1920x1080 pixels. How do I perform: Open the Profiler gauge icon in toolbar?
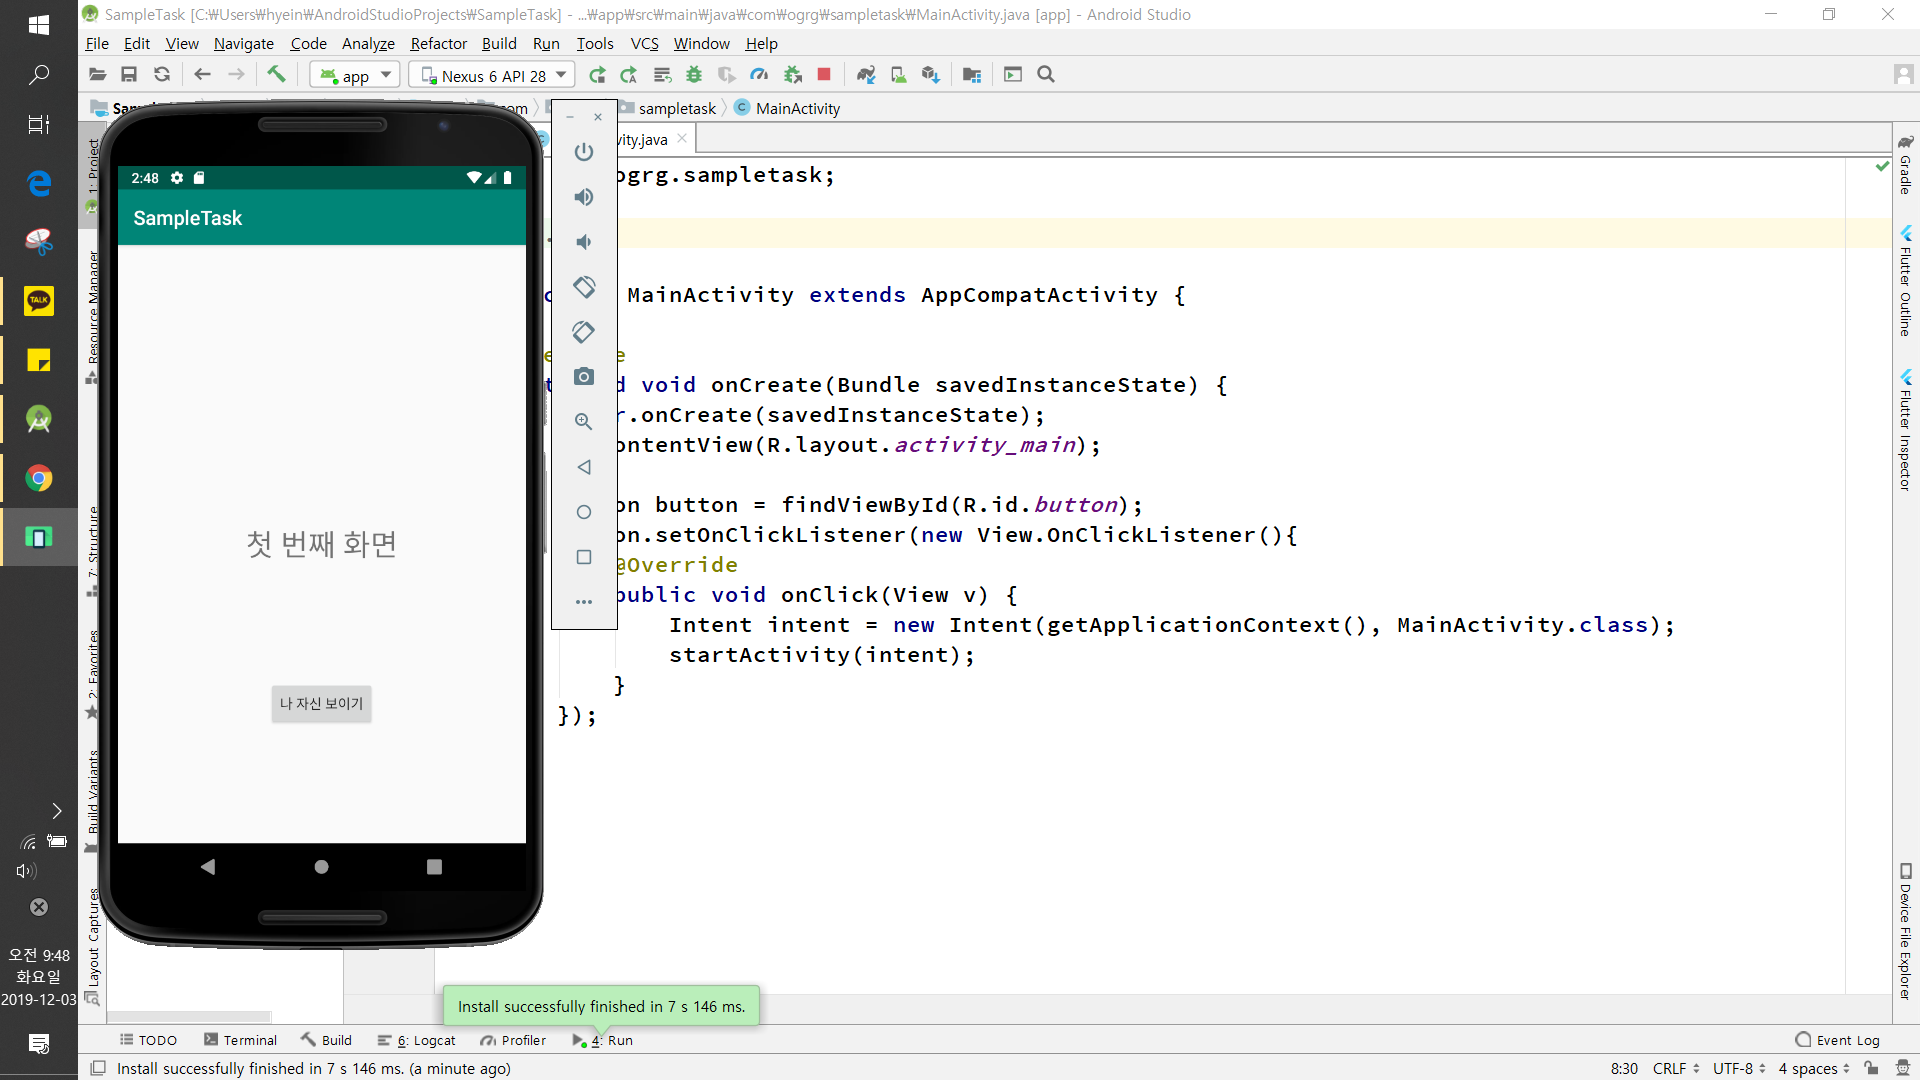coord(759,74)
